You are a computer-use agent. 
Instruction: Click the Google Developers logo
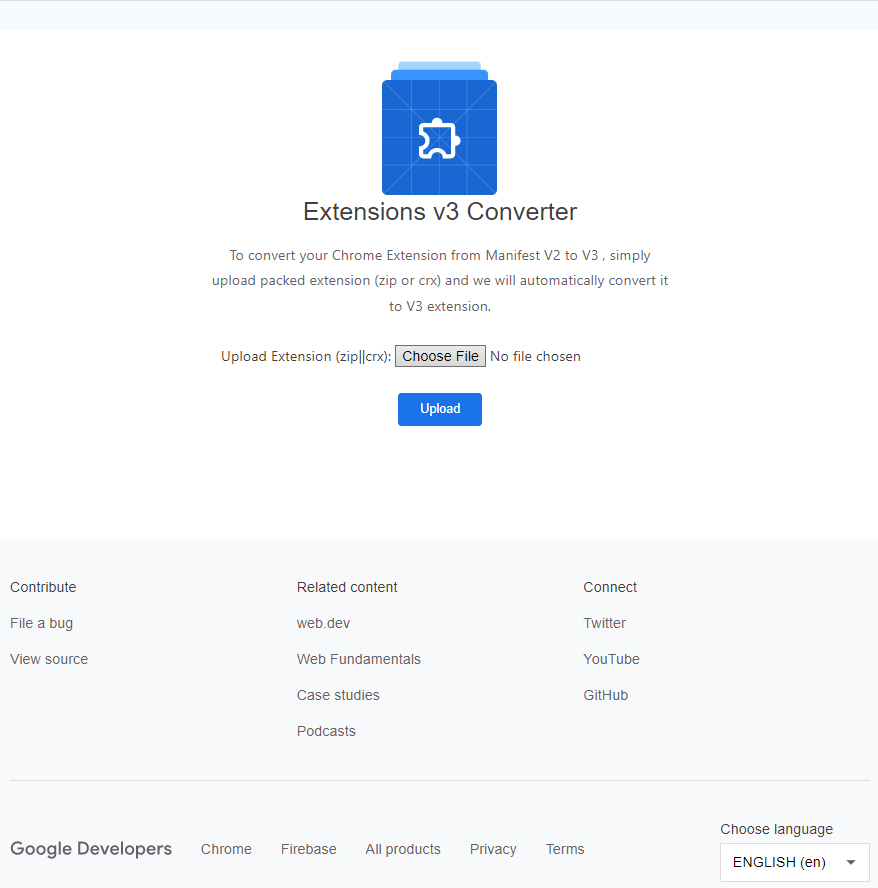pos(91,849)
